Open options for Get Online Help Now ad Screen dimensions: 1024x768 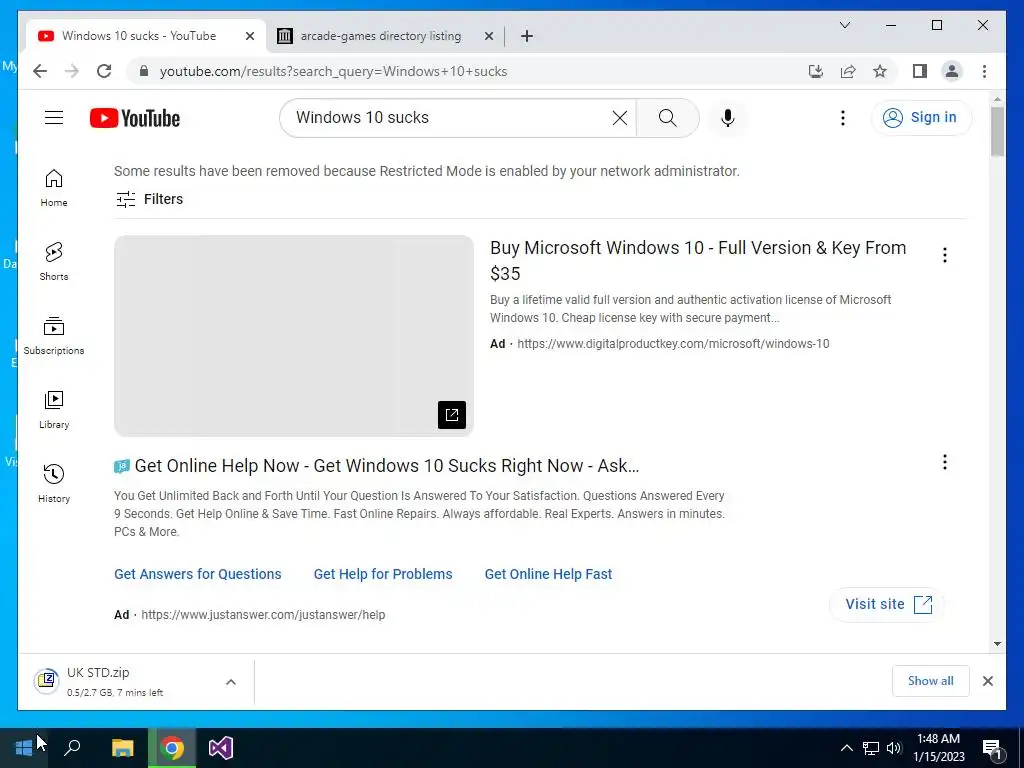[x=944, y=462]
